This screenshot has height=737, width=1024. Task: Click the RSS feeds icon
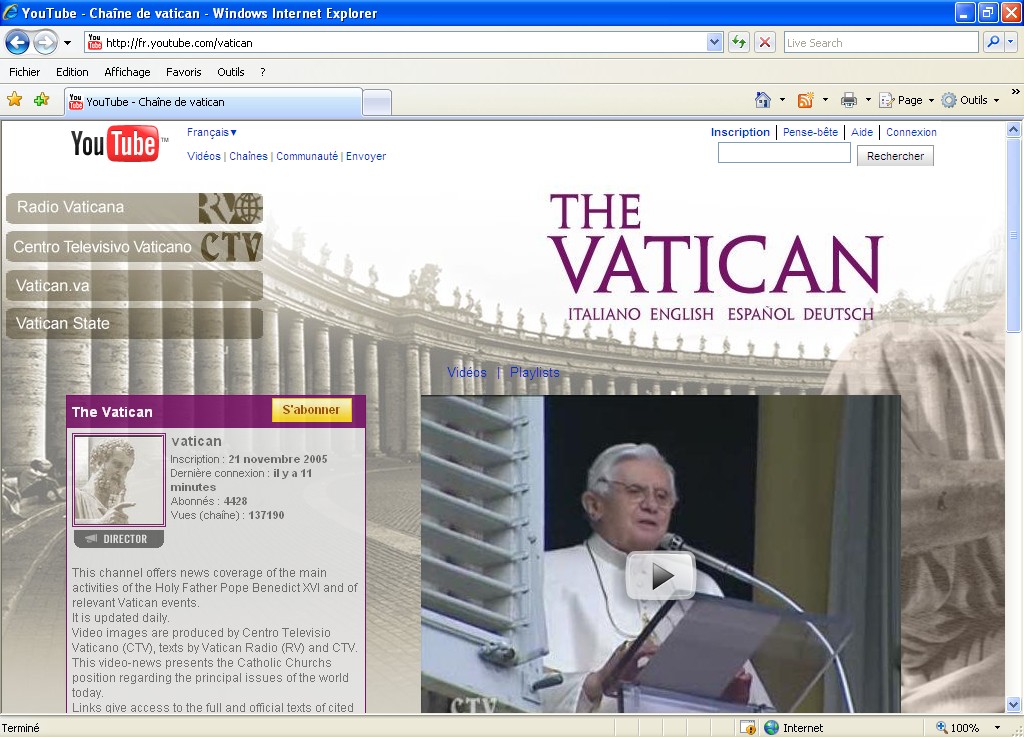click(x=805, y=100)
